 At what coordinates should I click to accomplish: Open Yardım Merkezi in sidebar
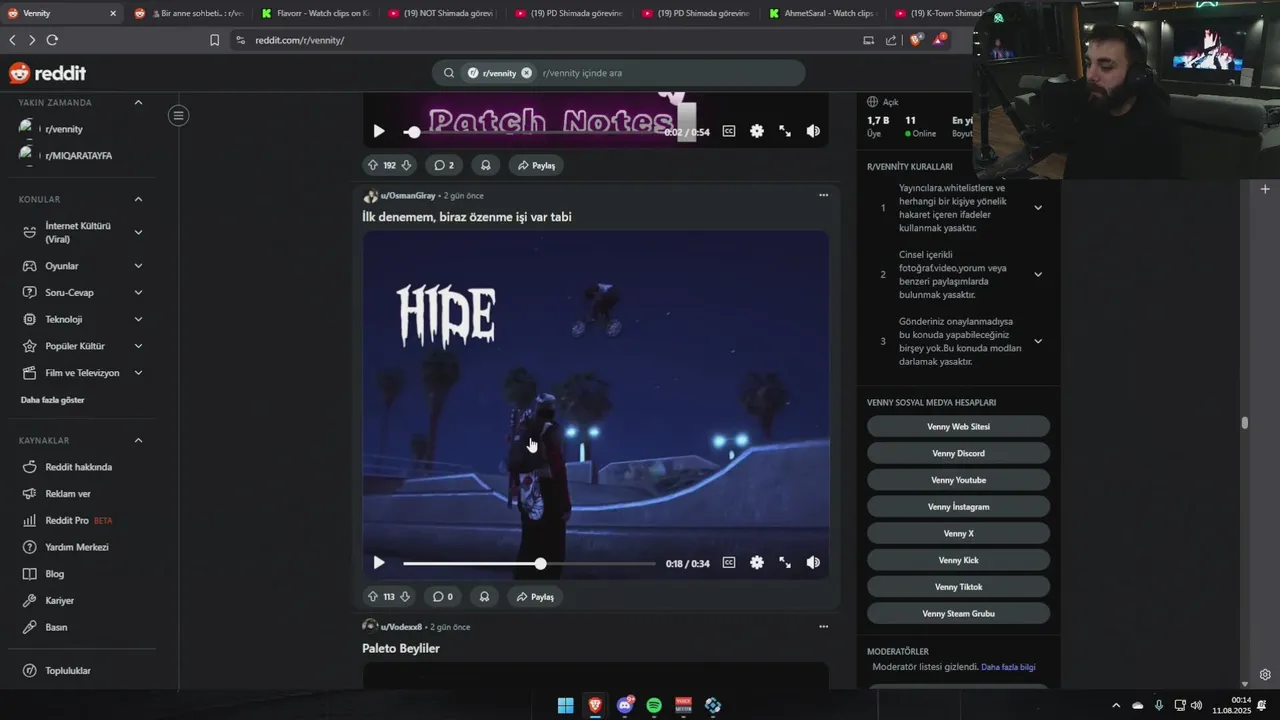point(77,547)
